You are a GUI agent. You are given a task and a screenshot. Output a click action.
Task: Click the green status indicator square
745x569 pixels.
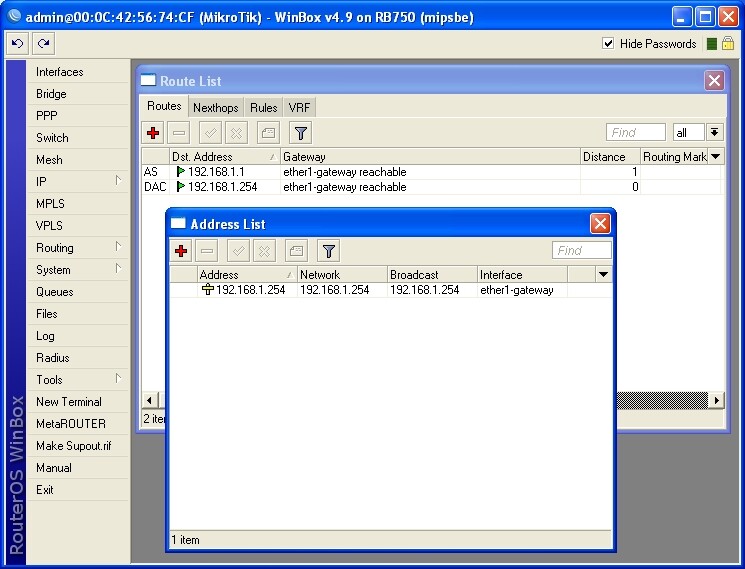point(712,44)
